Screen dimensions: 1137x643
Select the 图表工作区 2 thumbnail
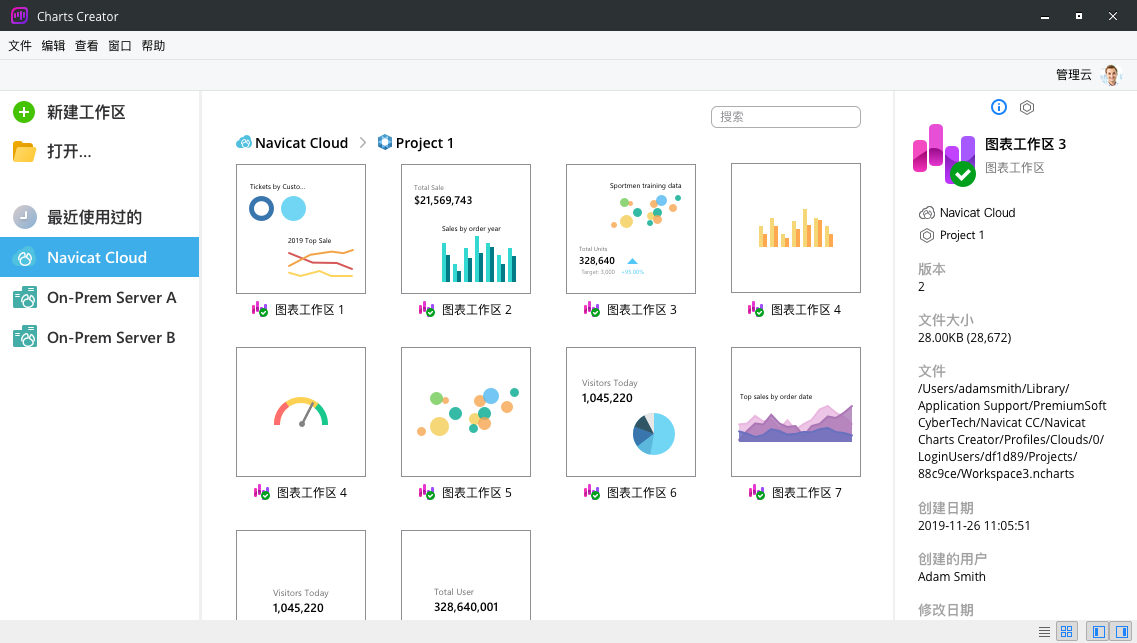466,229
